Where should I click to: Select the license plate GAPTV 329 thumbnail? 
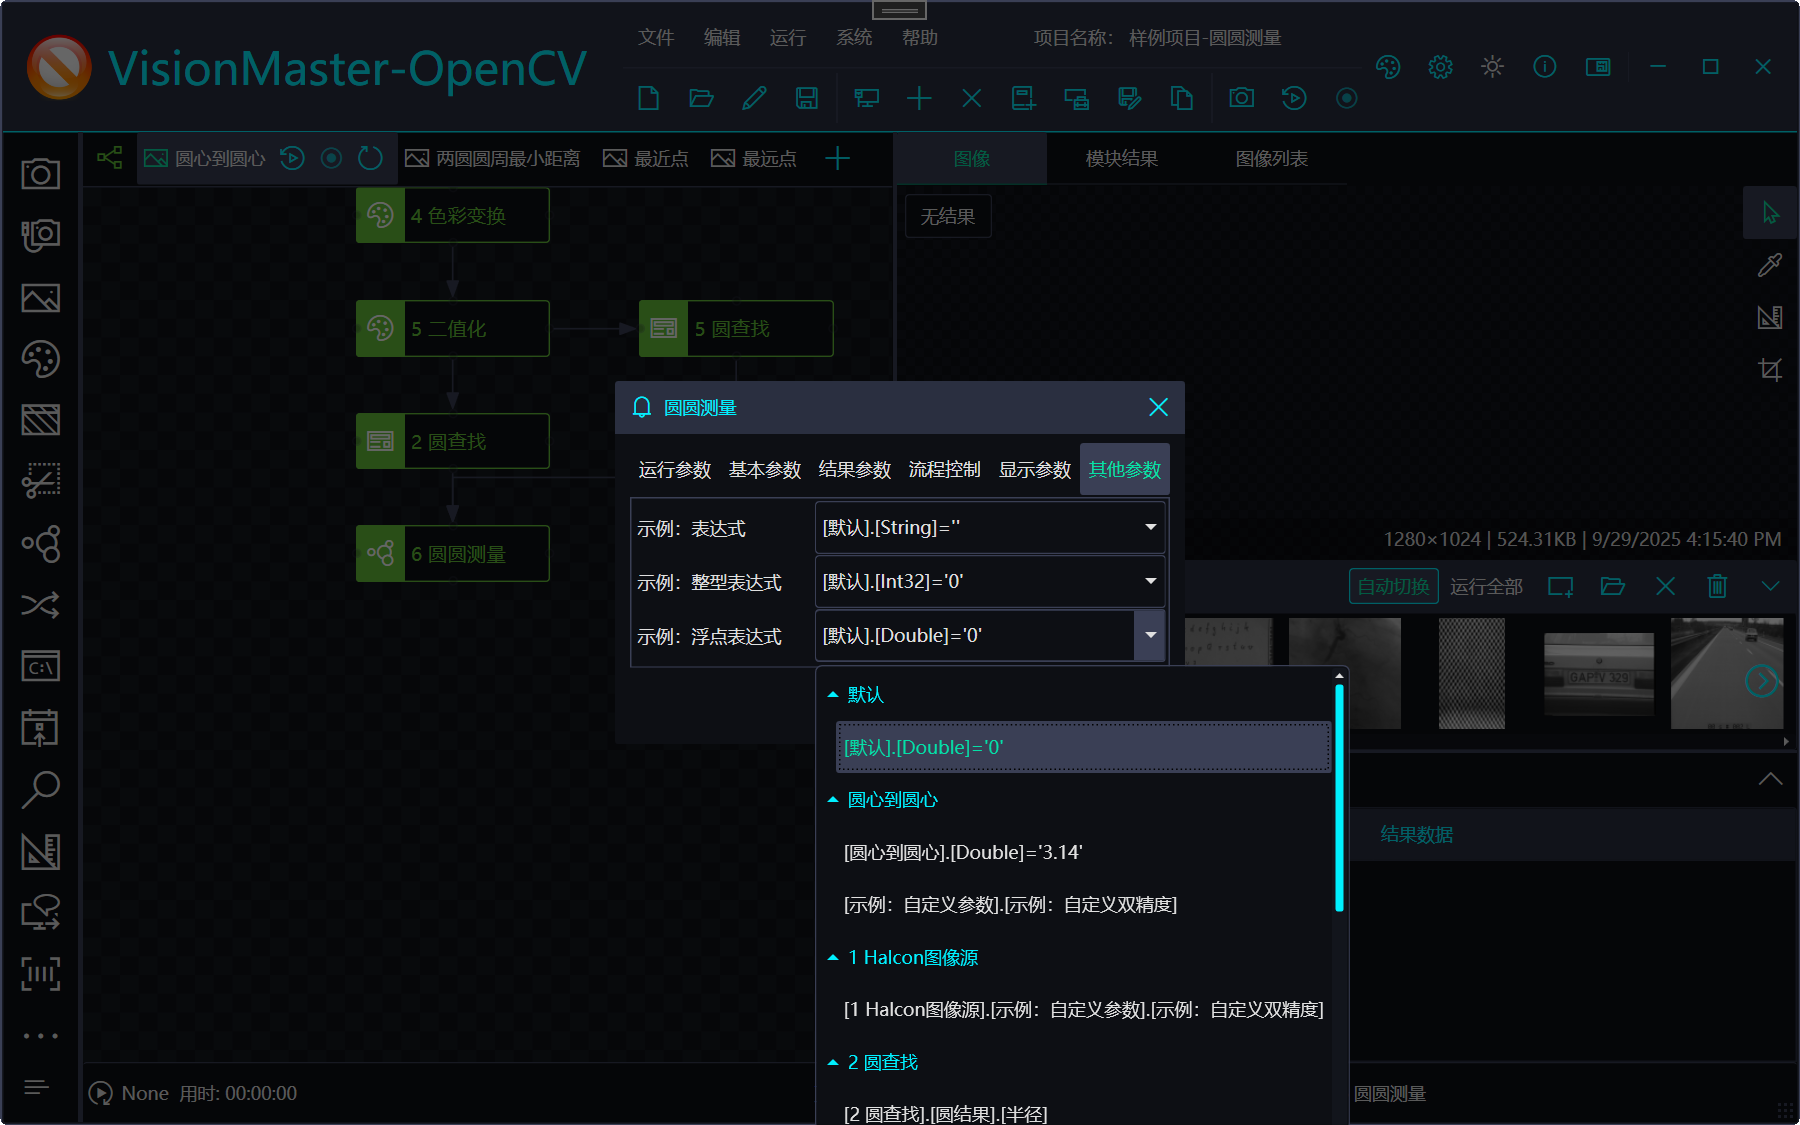(x=1599, y=674)
